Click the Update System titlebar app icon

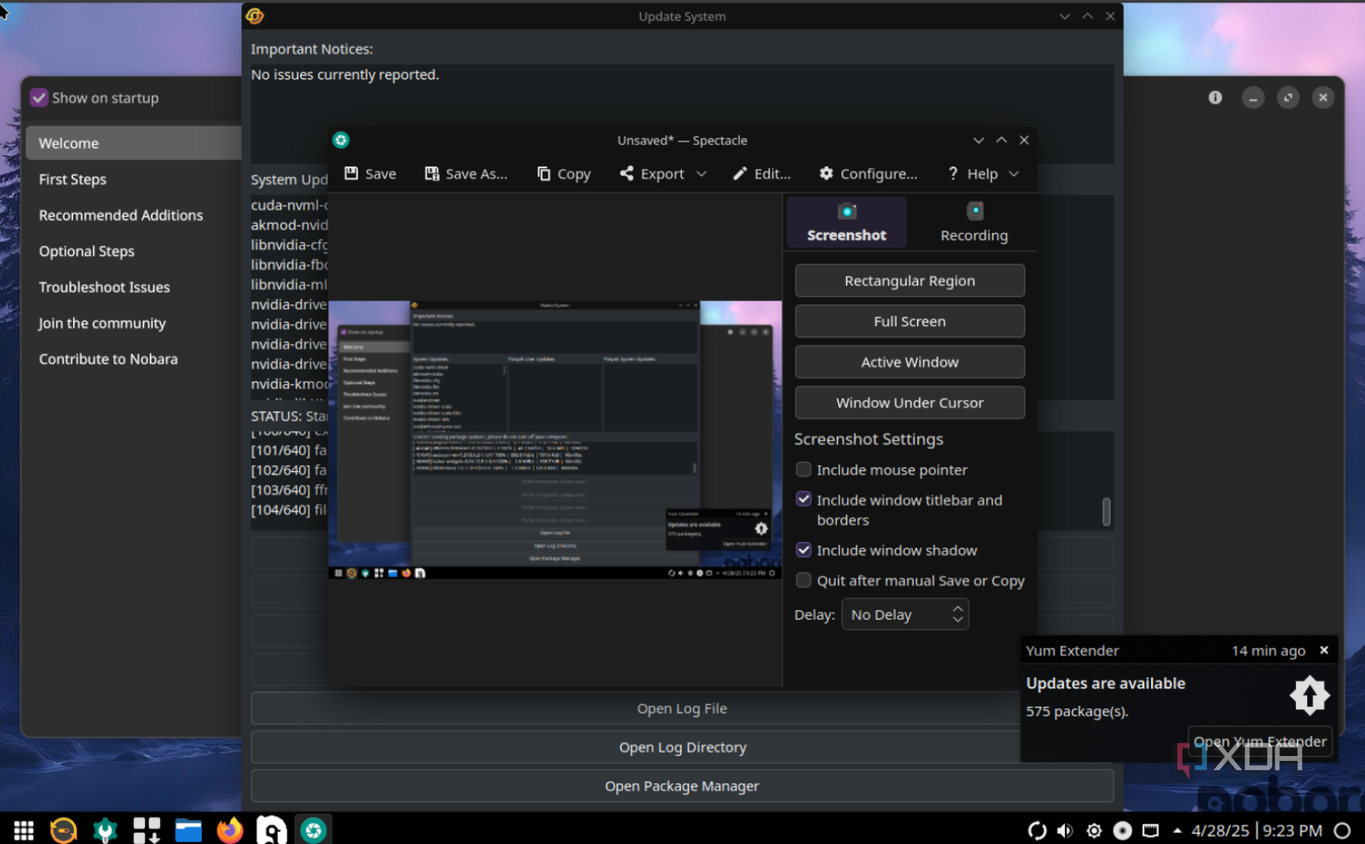[x=255, y=16]
